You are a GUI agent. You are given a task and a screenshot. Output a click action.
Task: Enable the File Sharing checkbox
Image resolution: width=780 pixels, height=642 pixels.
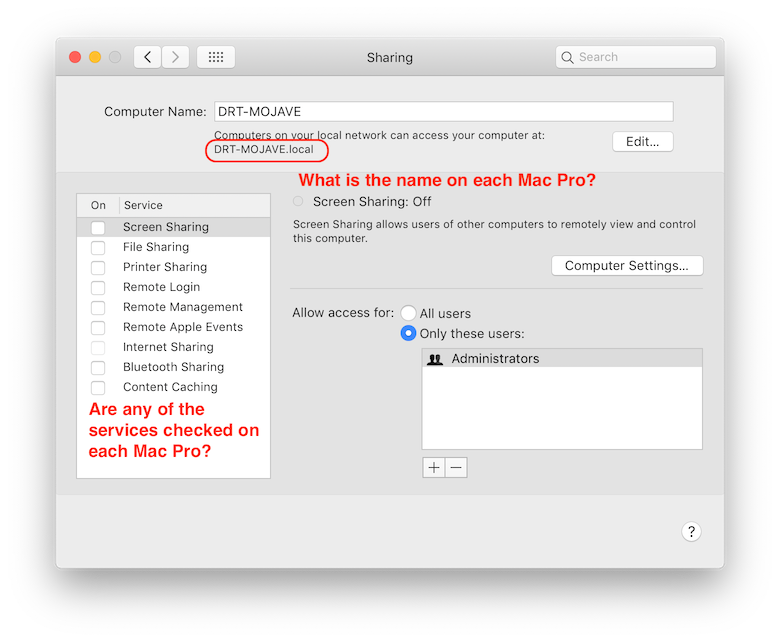click(98, 248)
